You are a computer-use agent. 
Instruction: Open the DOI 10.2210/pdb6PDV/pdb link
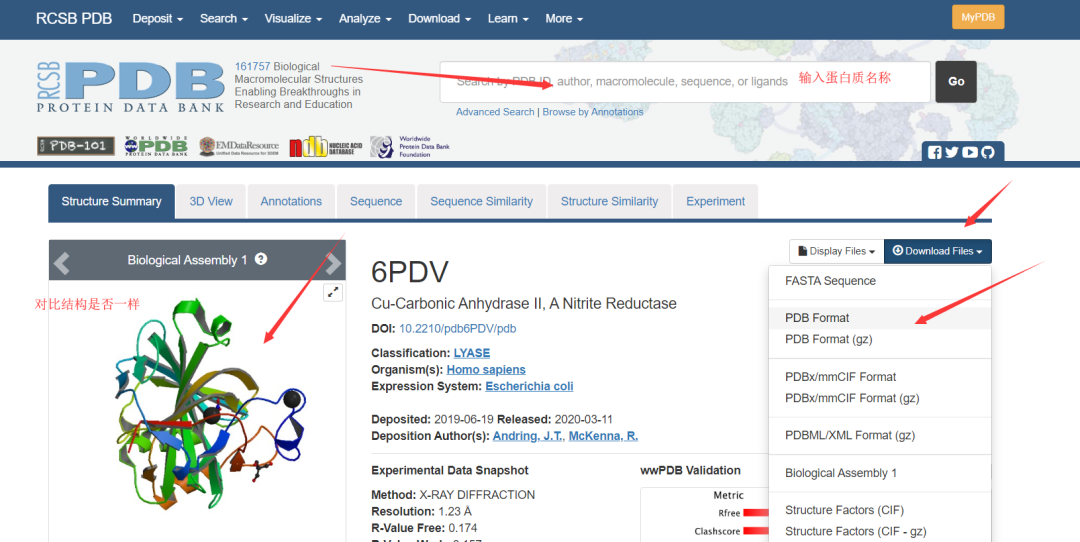[457, 329]
